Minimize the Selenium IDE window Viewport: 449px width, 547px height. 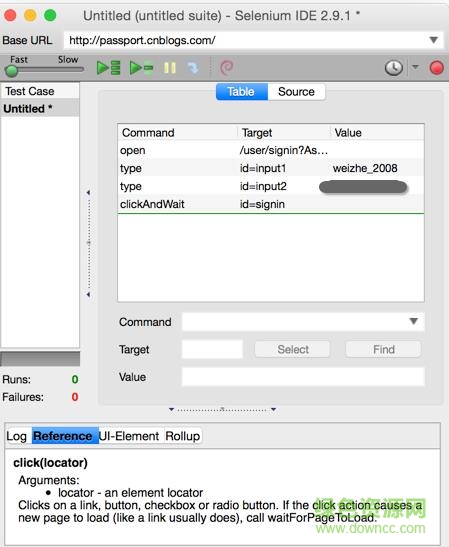click(30, 15)
